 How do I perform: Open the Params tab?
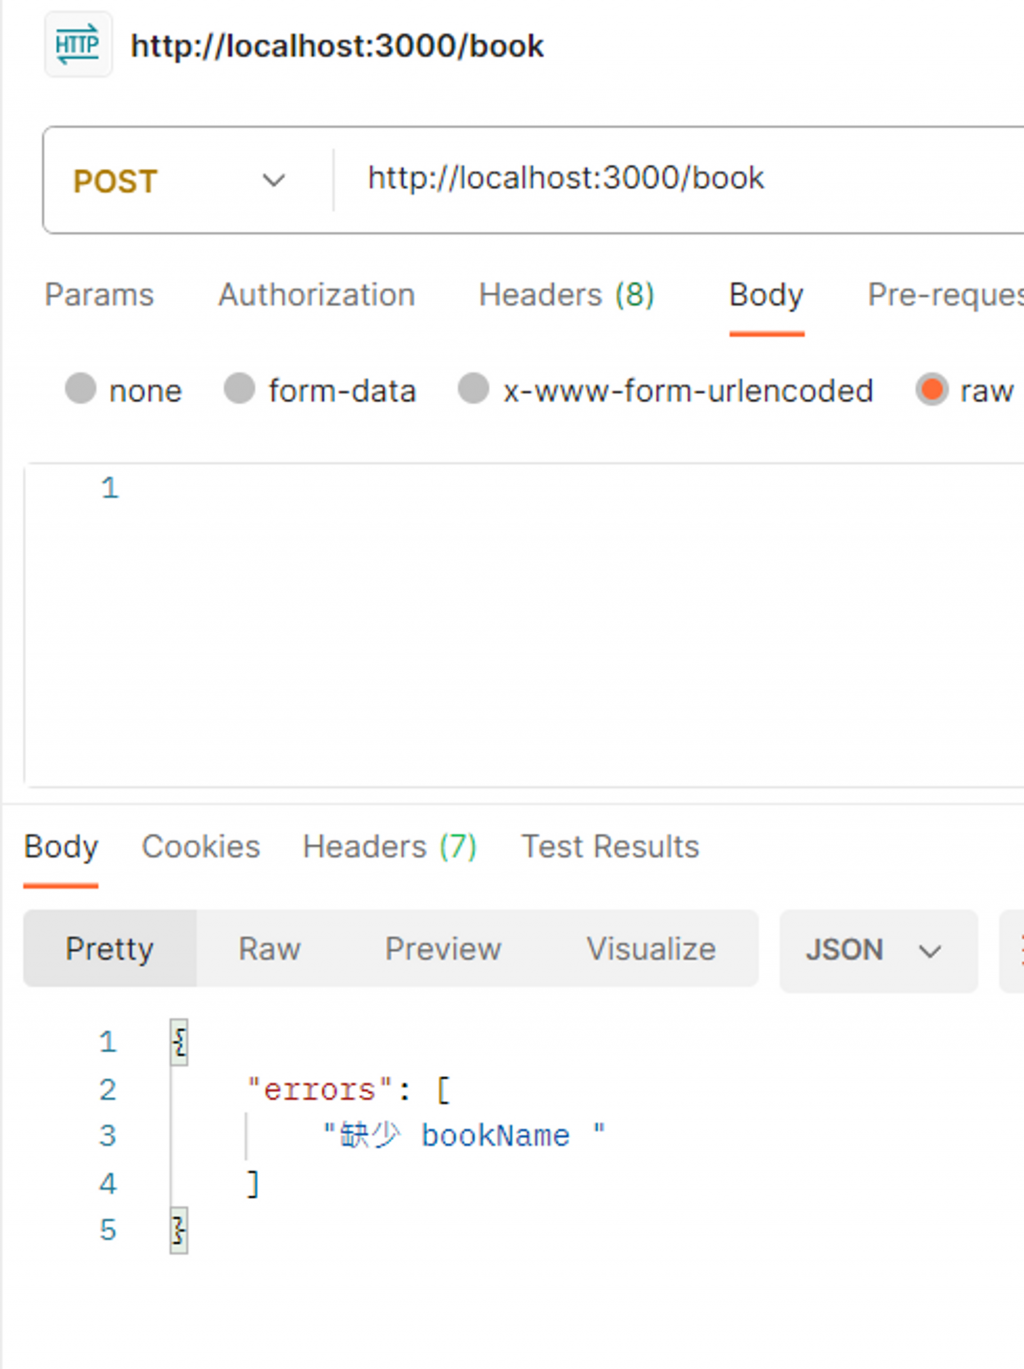(x=99, y=295)
